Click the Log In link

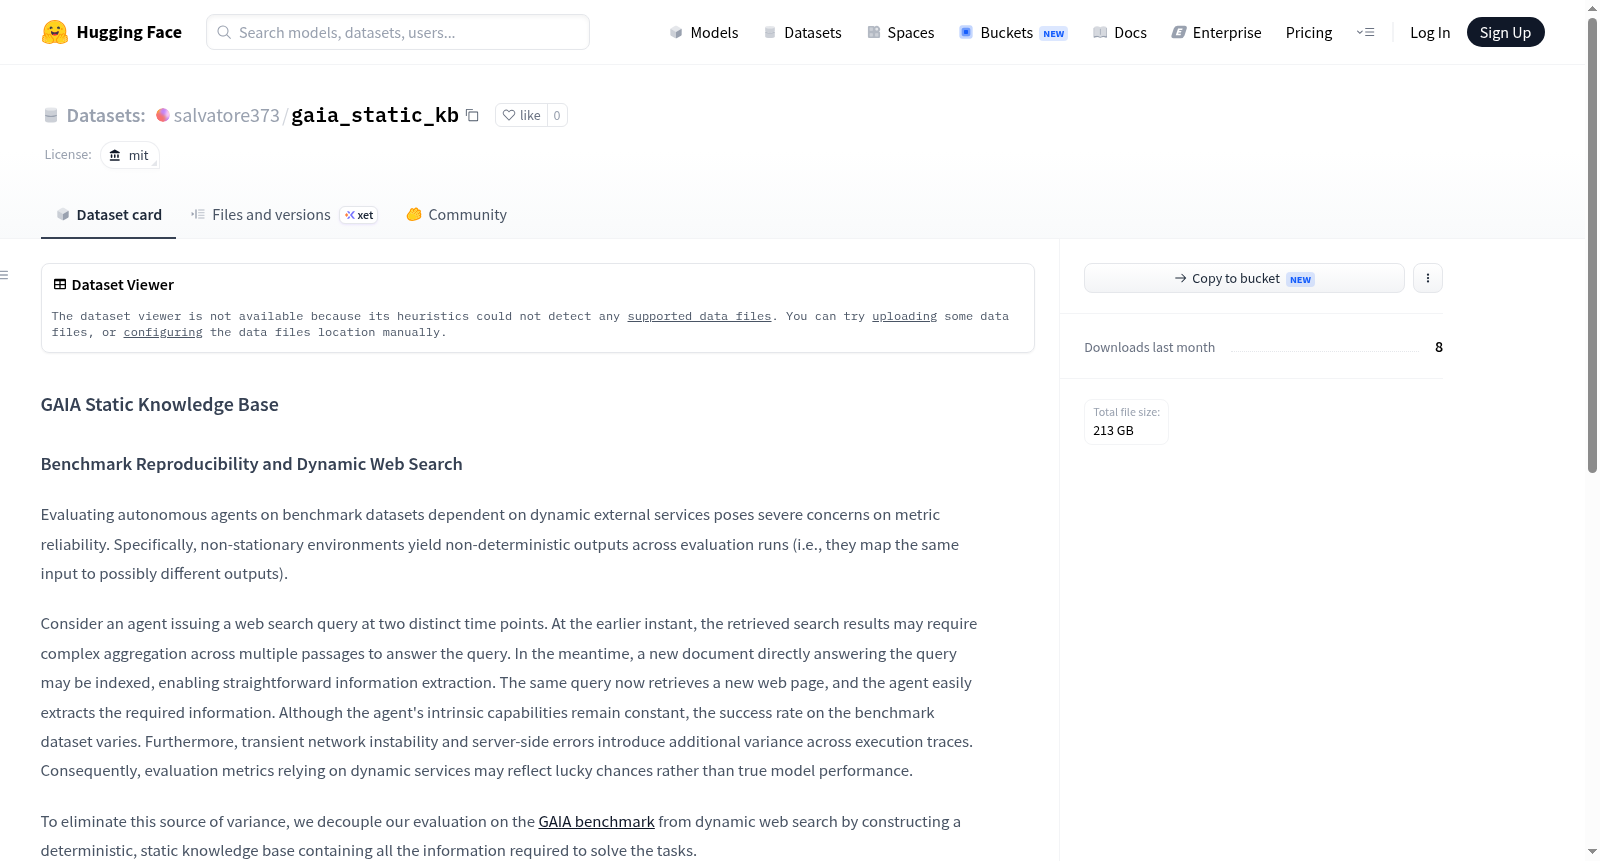[x=1430, y=33]
